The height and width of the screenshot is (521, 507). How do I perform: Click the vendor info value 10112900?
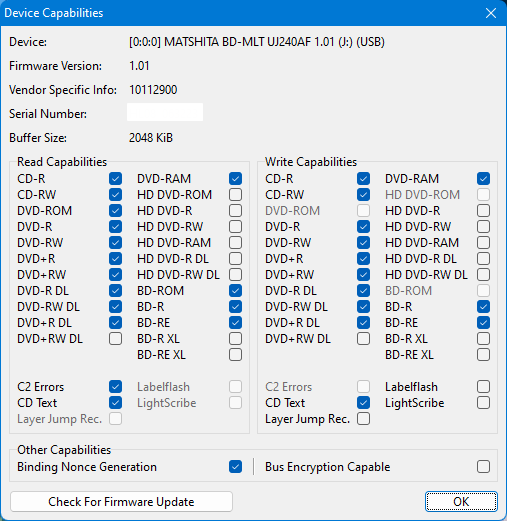click(x=153, y=90)
